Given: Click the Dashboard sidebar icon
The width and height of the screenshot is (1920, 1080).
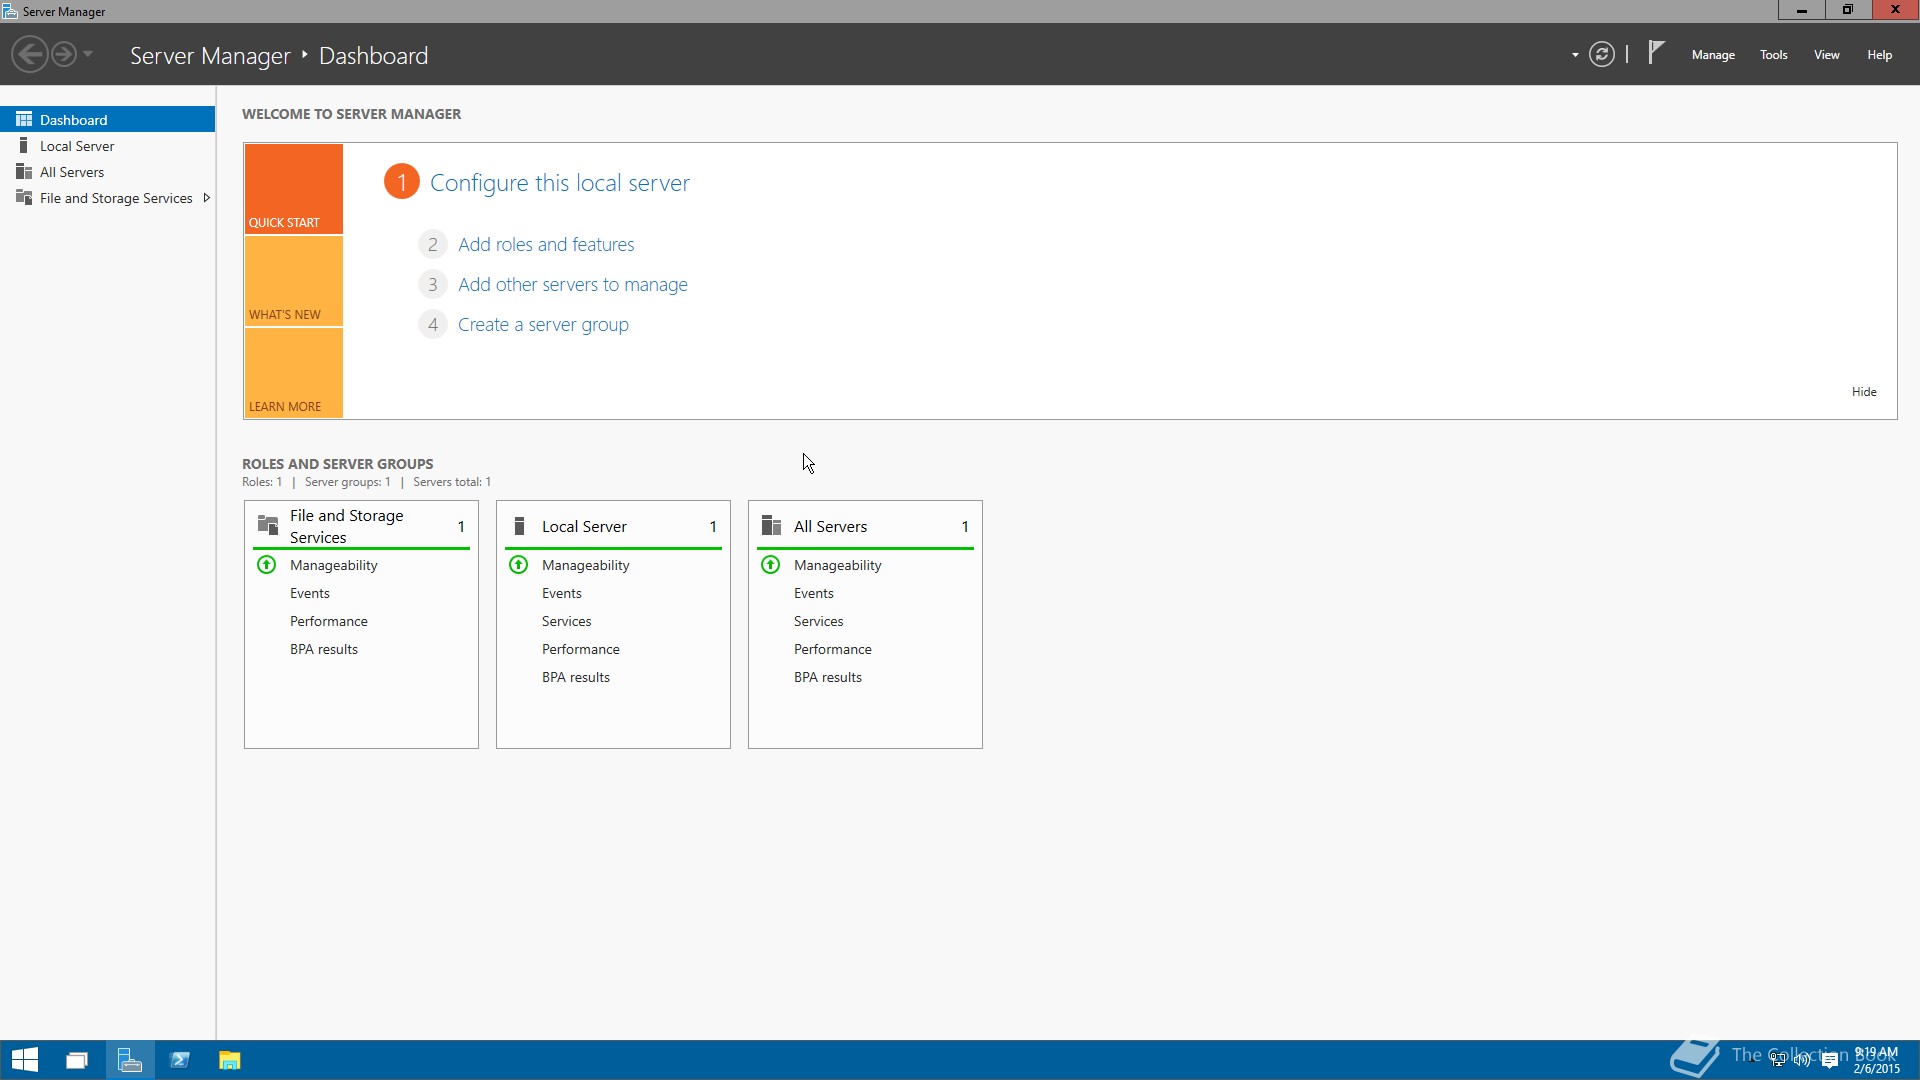Looking at the screenshot, I should 24,119.
